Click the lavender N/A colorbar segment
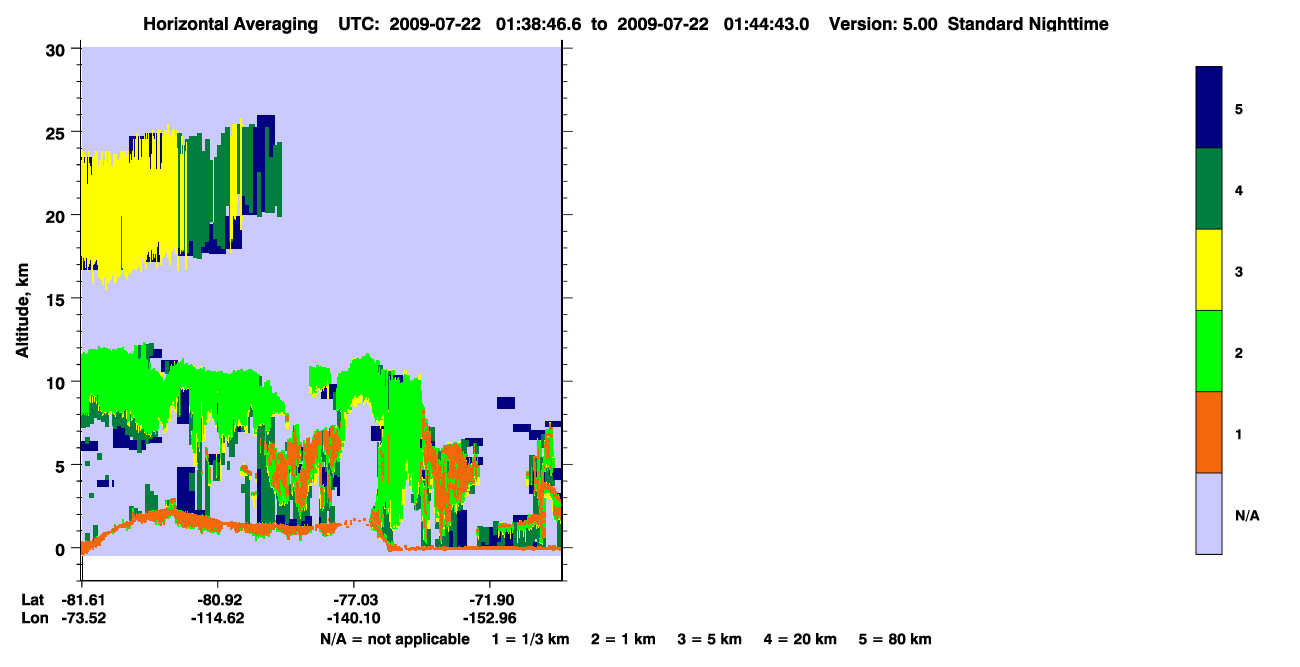This screenshot has width=1300, height=667. [x=1208, y=513]
